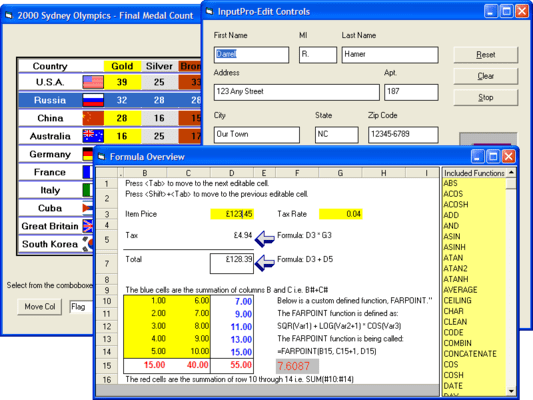533x400 pixels.
Task: Maximize the InputPro-Edit Controls window
Action: tap(506, 11)
